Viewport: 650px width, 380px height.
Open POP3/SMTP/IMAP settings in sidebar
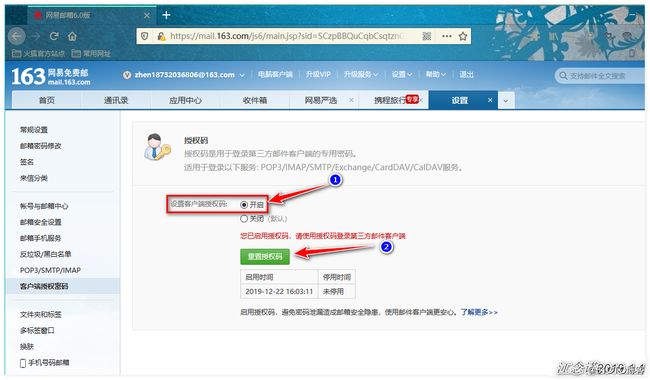(50, 270)
